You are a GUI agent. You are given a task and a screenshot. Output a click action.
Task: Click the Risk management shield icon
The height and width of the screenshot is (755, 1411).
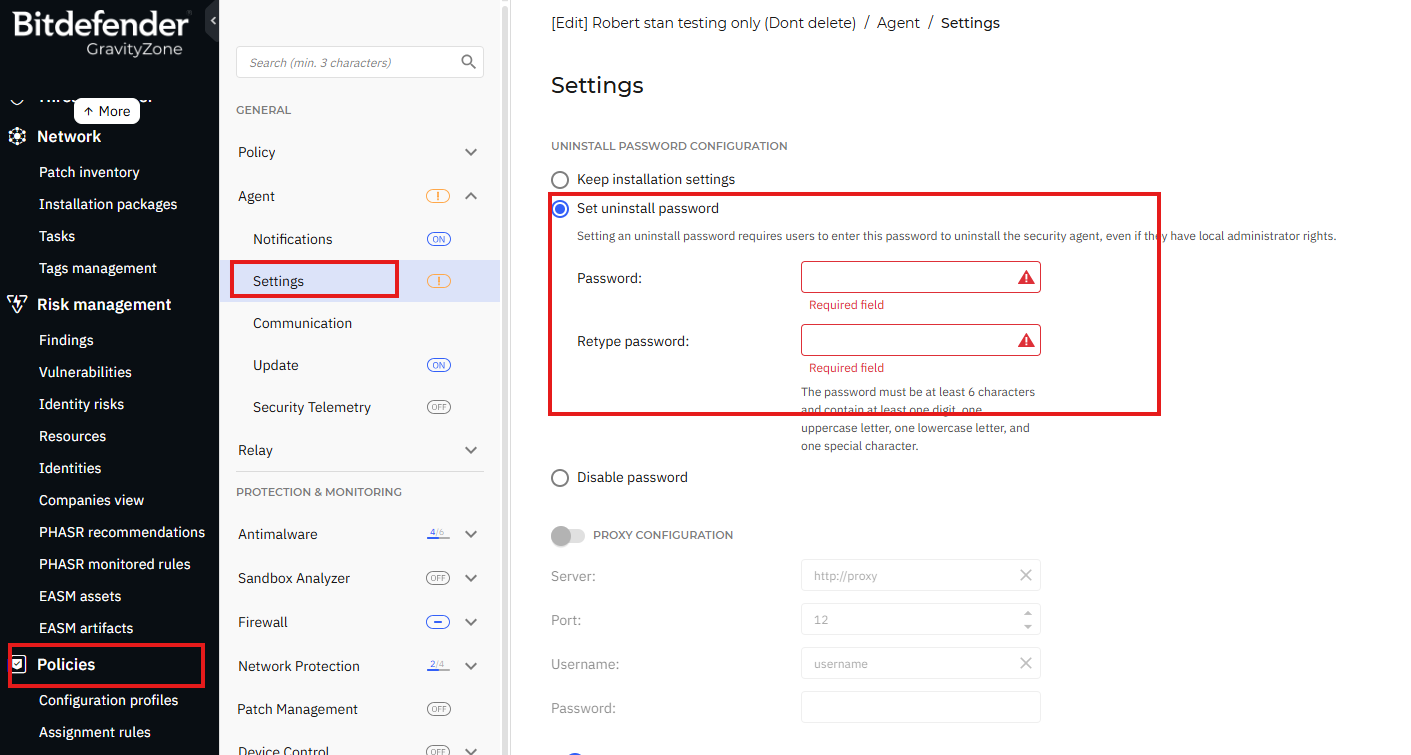(17, 304)
